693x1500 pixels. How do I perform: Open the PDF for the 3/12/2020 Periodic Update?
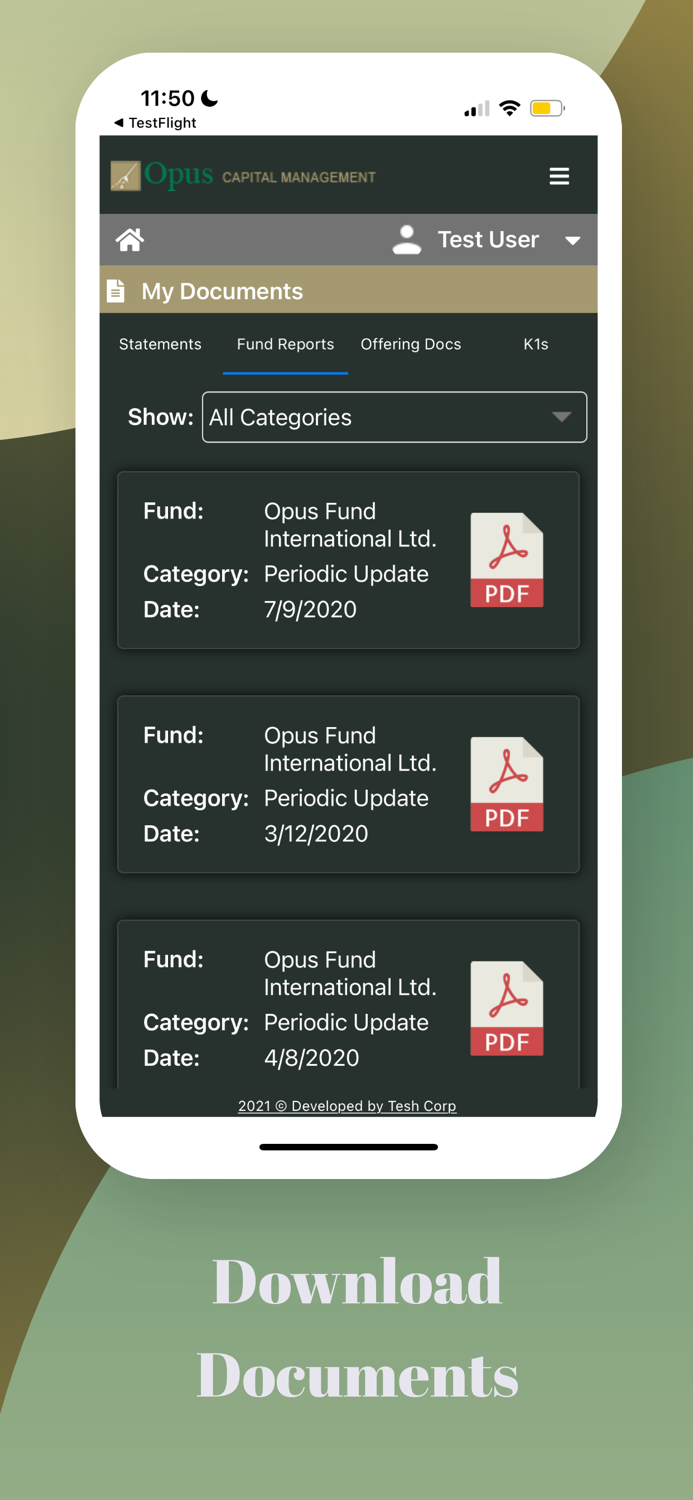tap(507, 784)
